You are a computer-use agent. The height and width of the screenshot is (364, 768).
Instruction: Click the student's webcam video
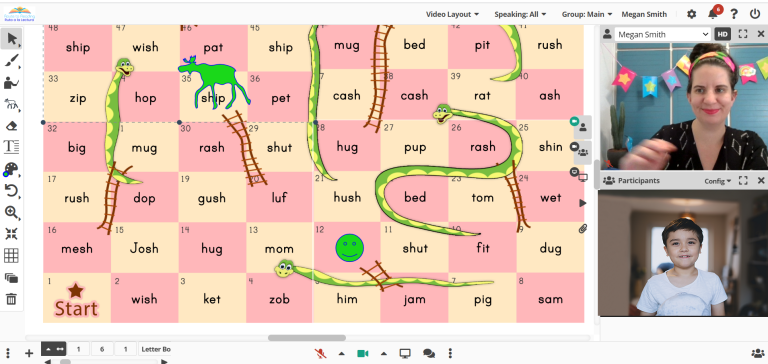point(683,253)
